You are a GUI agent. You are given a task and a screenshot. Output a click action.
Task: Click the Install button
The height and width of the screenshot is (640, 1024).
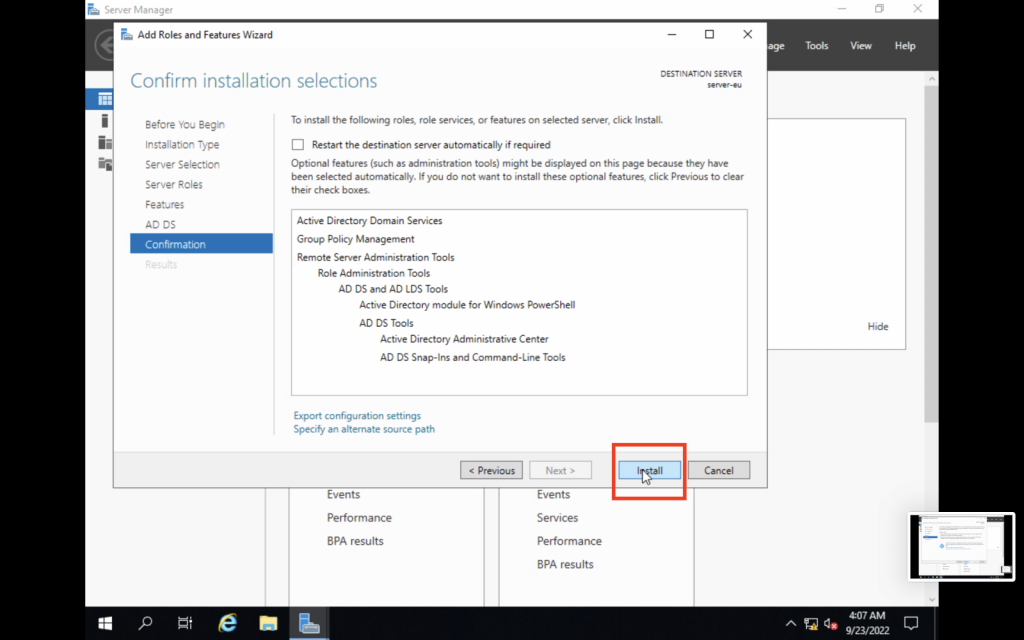(x=649, y=470)
